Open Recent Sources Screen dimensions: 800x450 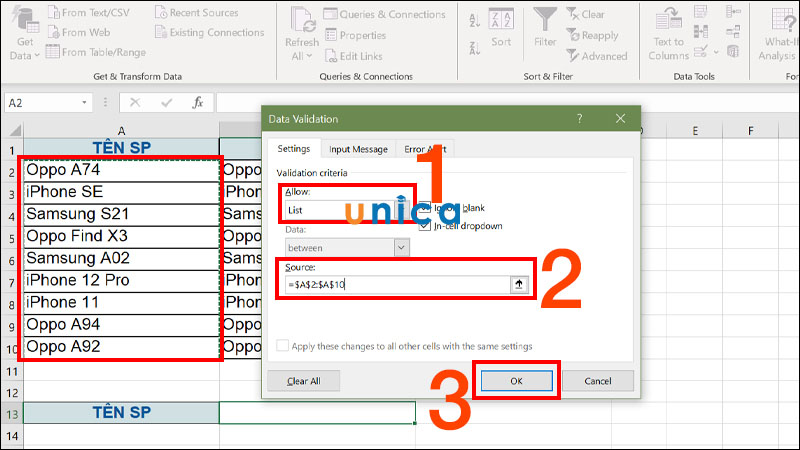click(197, 12)
